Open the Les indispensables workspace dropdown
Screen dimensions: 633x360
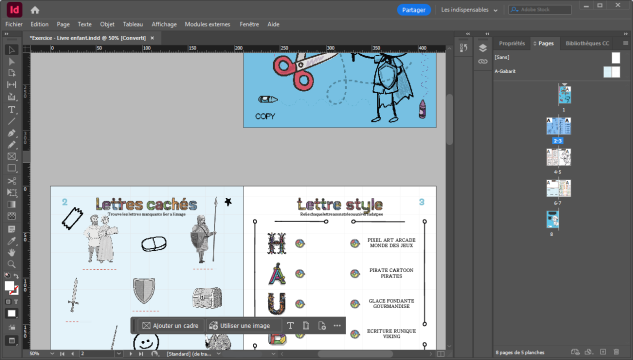click(469, 10)
